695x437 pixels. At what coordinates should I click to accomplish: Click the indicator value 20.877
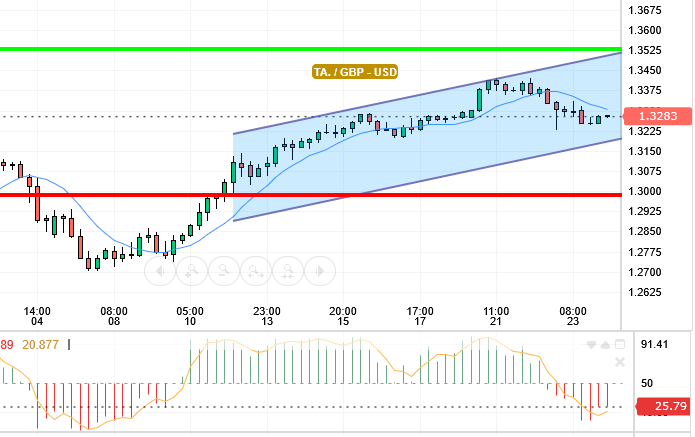[40, 344]
